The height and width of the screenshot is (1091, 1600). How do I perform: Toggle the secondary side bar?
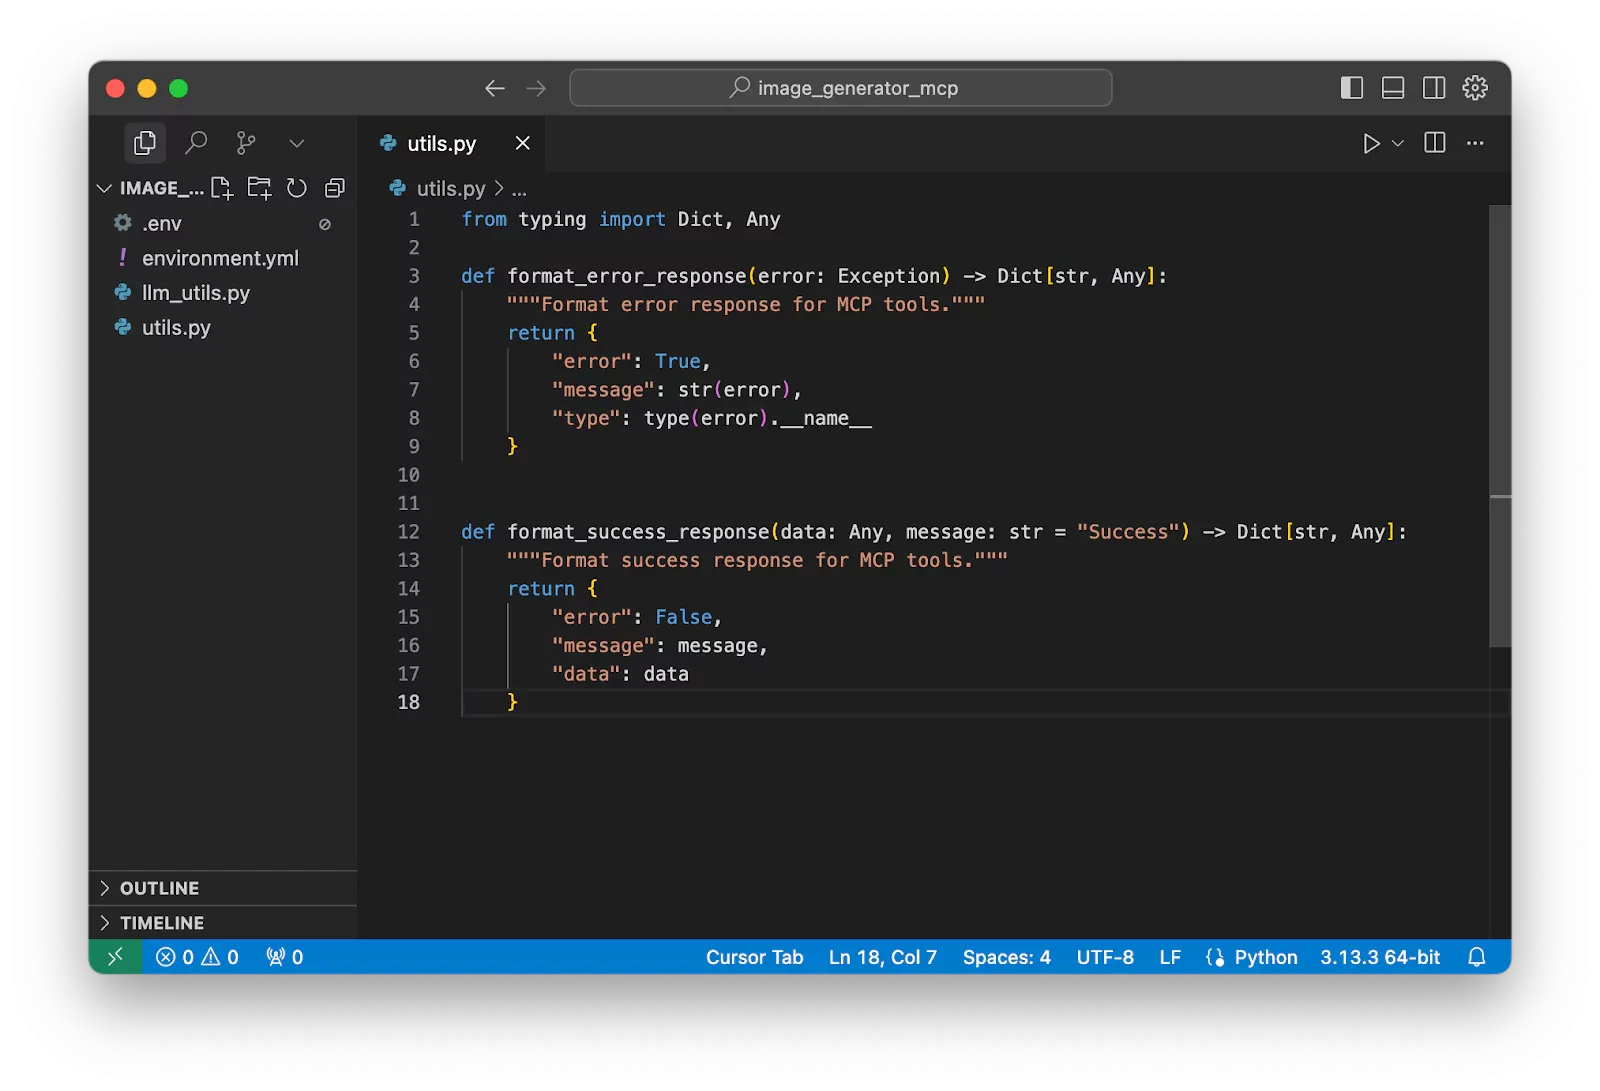click(1434, 88)
